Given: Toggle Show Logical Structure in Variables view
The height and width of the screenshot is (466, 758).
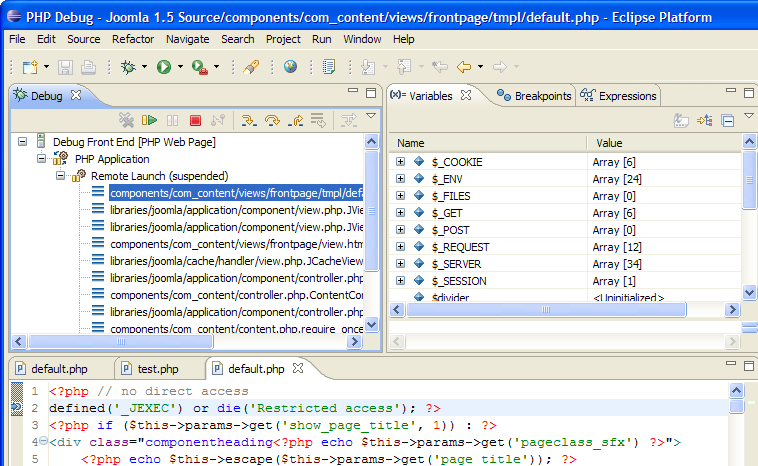Looking at the screenshot, I should pyautogui.click(x=704, y=120).
